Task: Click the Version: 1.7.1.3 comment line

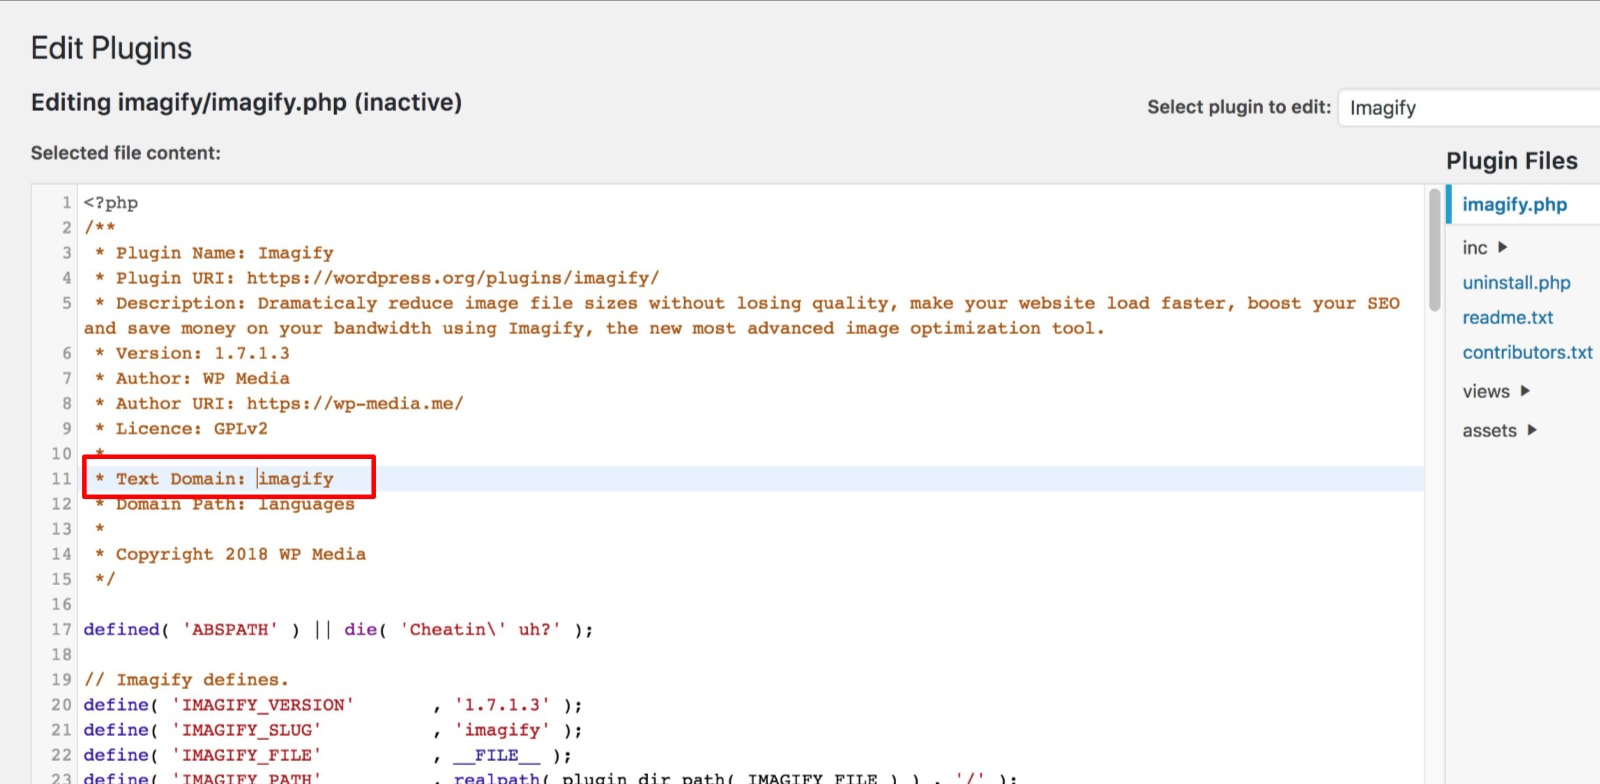Action: [202, 353]
